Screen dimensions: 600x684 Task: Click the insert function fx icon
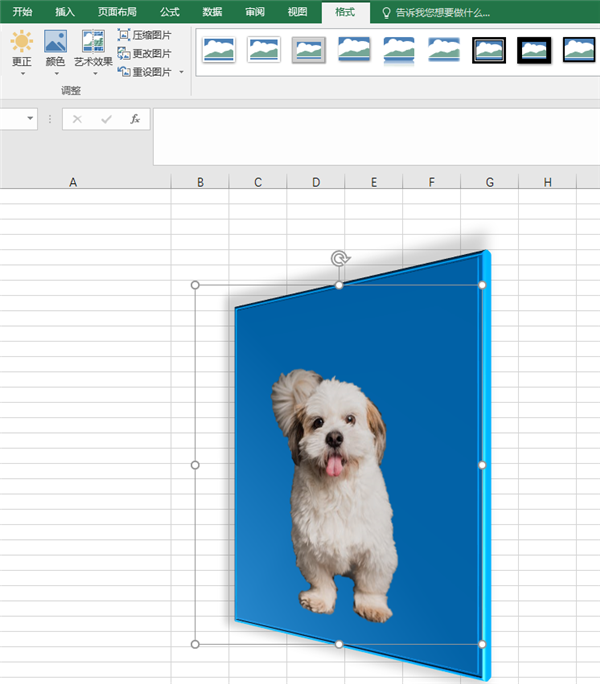pos(135,119)
